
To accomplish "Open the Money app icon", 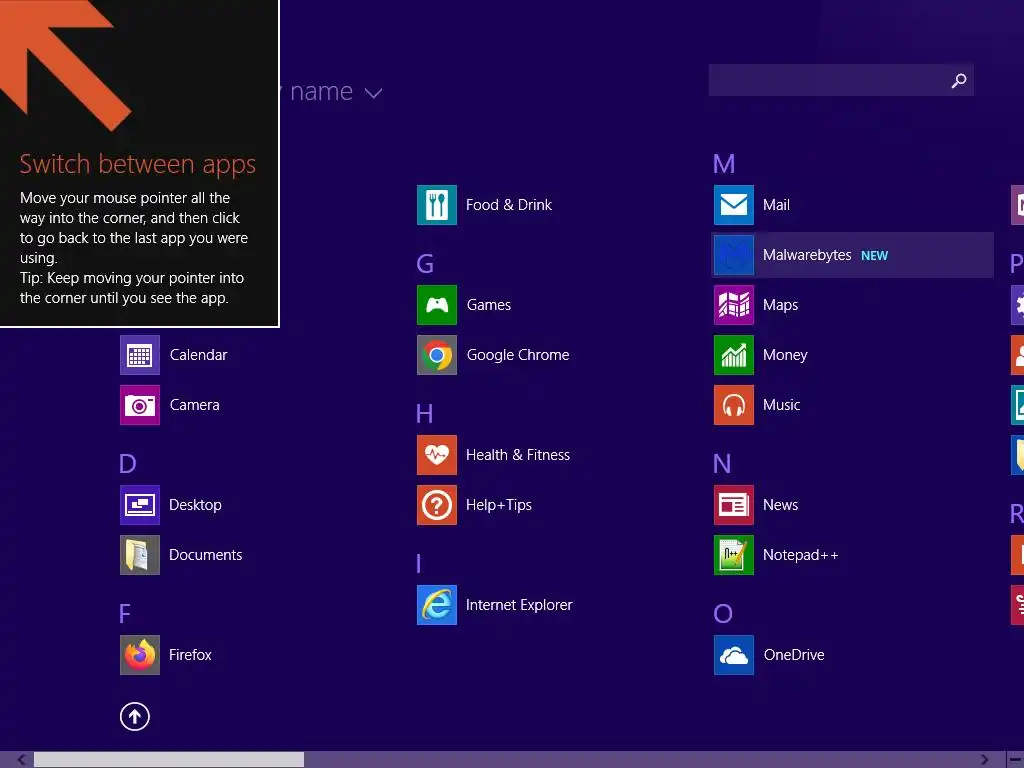I will pyautogui.click(x=734, y=355).
